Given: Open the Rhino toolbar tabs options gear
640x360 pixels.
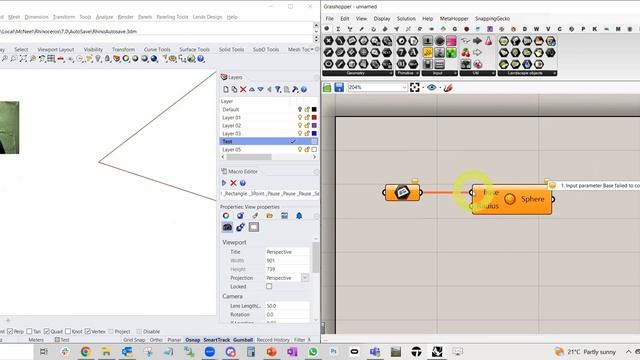Looking at the screenshot, I should click(317, 49).
